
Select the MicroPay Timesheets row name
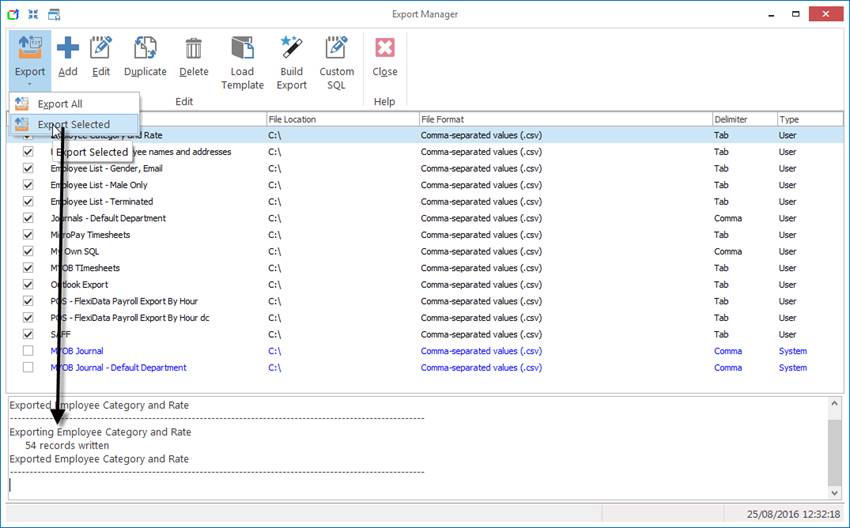pos(90,235)
